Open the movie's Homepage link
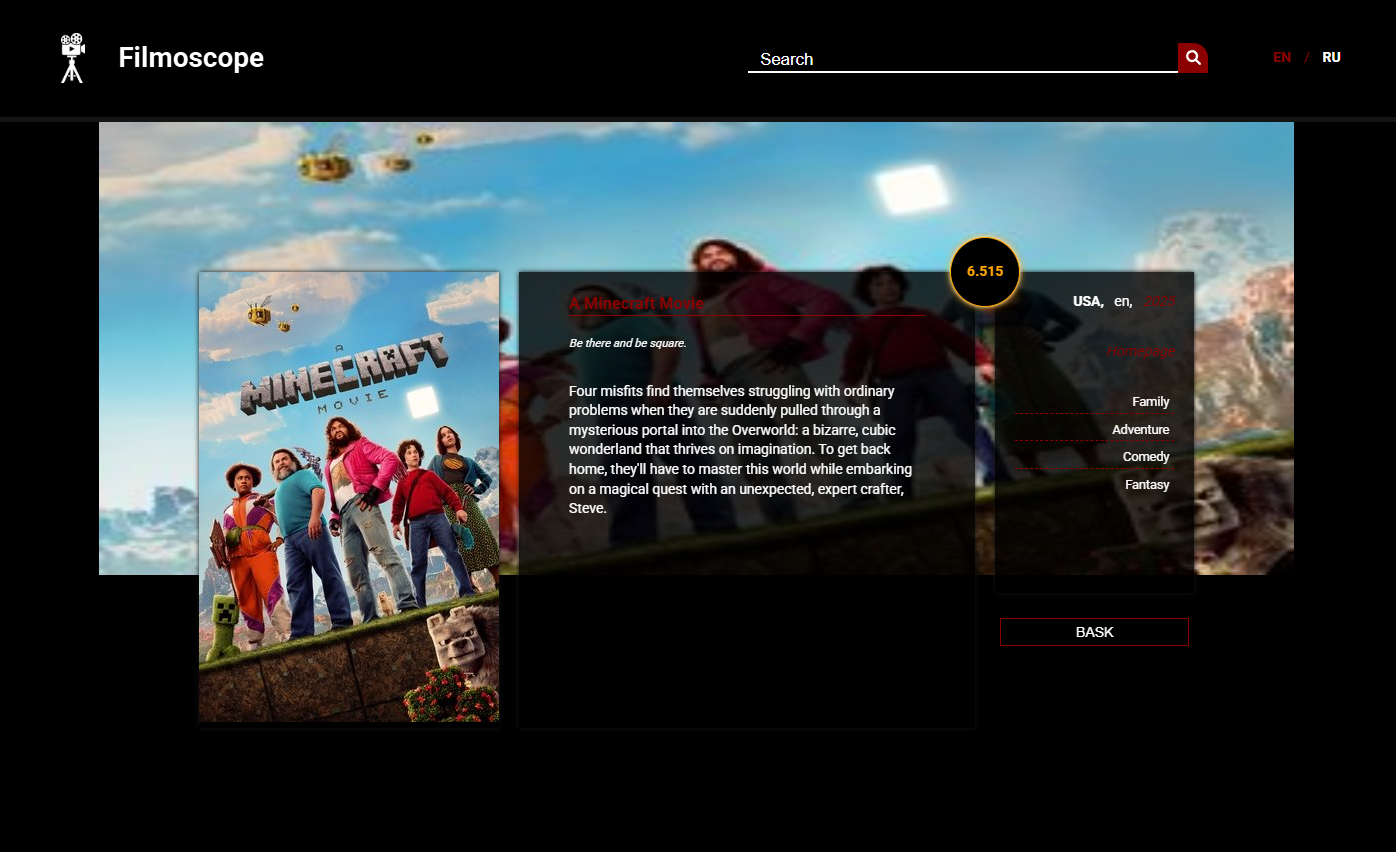The height and width of the screenshot is (852, 1396). coord(1141,351)
